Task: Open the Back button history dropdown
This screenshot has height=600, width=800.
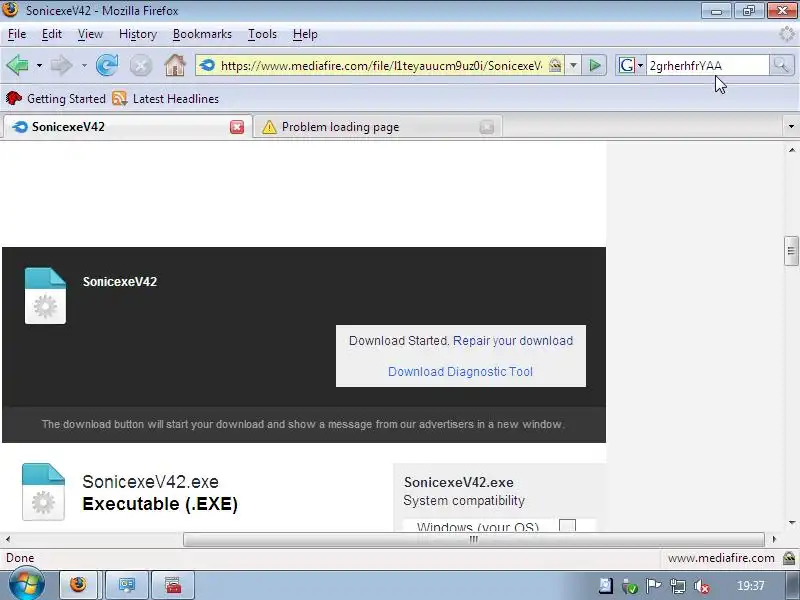Action: [x=39, y=66]
